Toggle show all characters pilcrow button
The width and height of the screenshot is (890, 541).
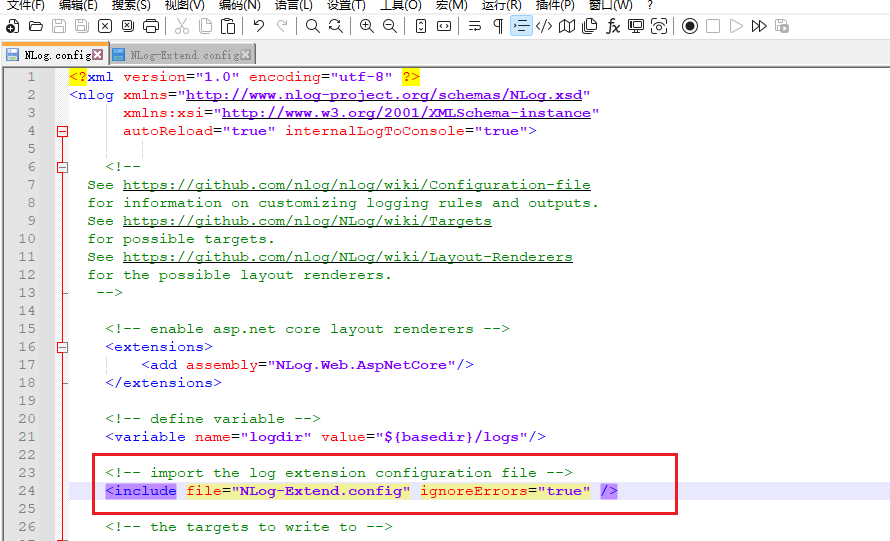click(498, 26)
